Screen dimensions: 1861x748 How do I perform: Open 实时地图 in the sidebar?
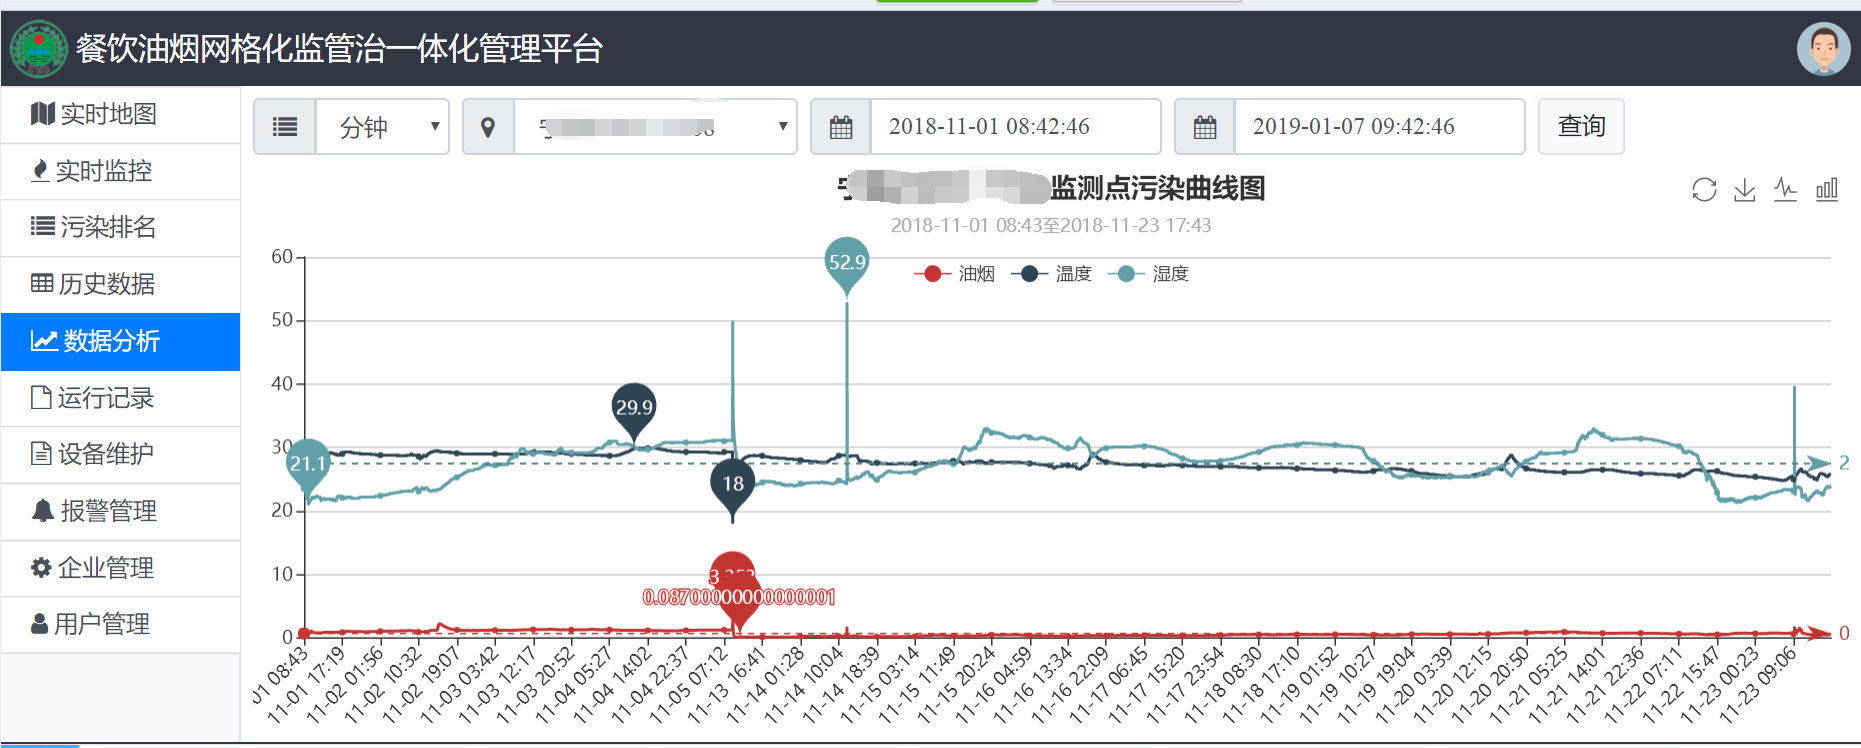click(120, 114)
